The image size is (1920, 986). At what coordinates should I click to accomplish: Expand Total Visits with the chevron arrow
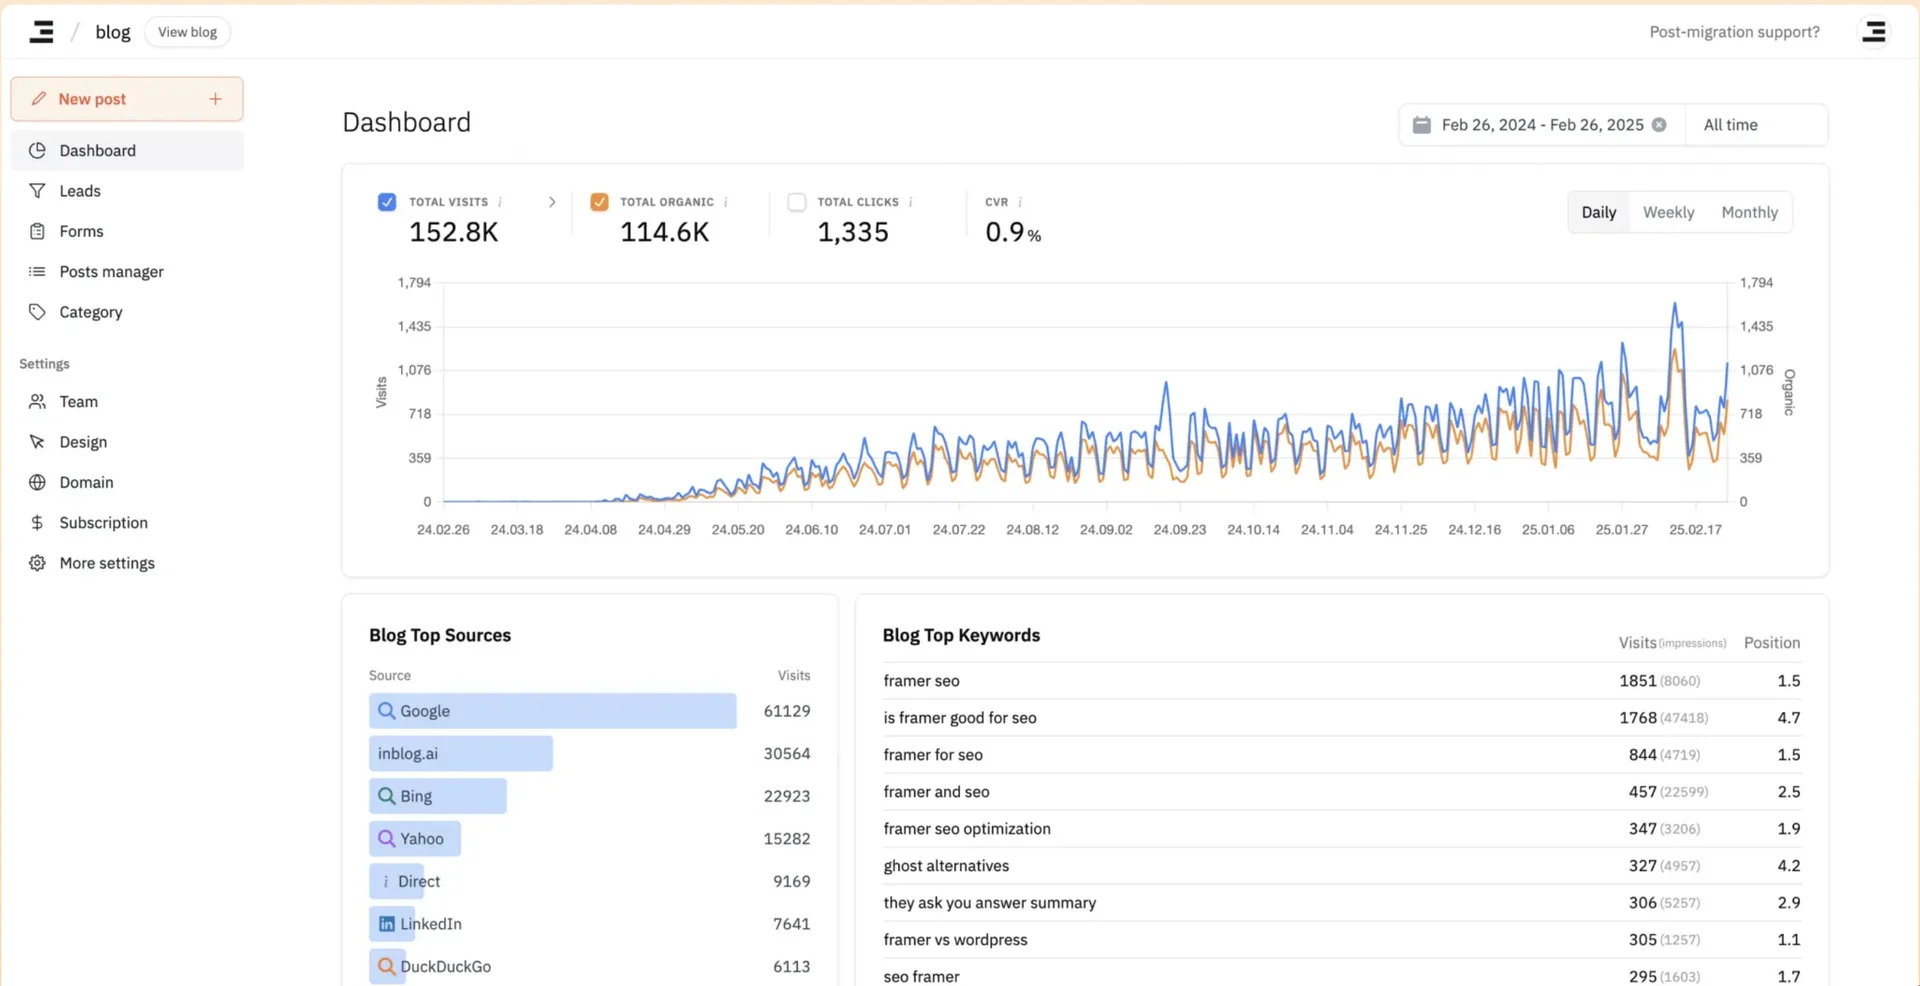(552, 201)
